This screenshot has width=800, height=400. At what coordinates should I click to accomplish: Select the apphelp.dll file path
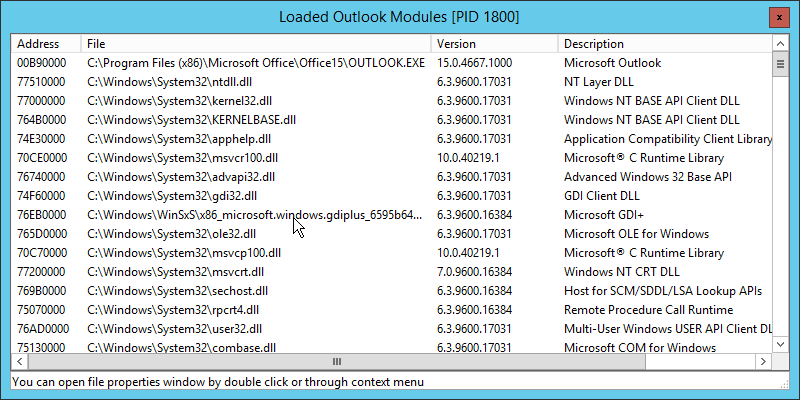pyautogui.click(x=179, y=139)
